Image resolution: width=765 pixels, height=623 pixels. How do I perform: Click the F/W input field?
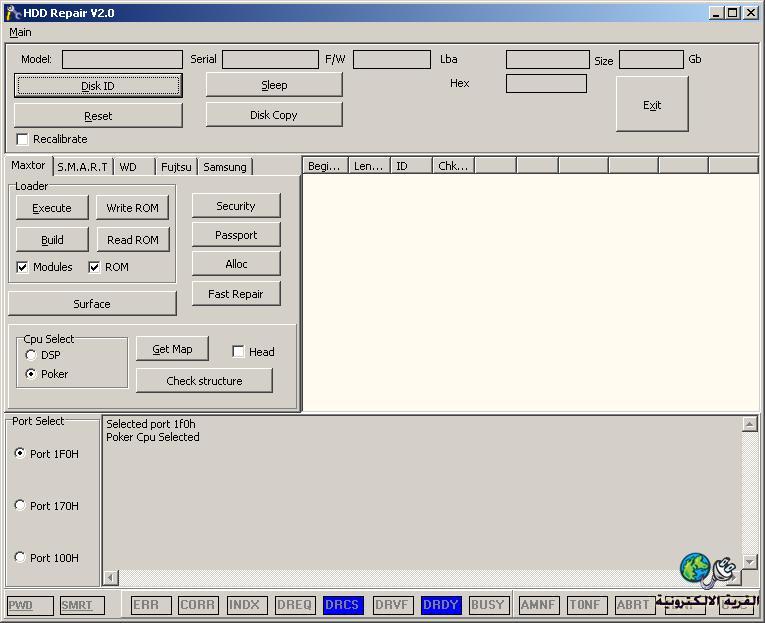pos(392,60)
